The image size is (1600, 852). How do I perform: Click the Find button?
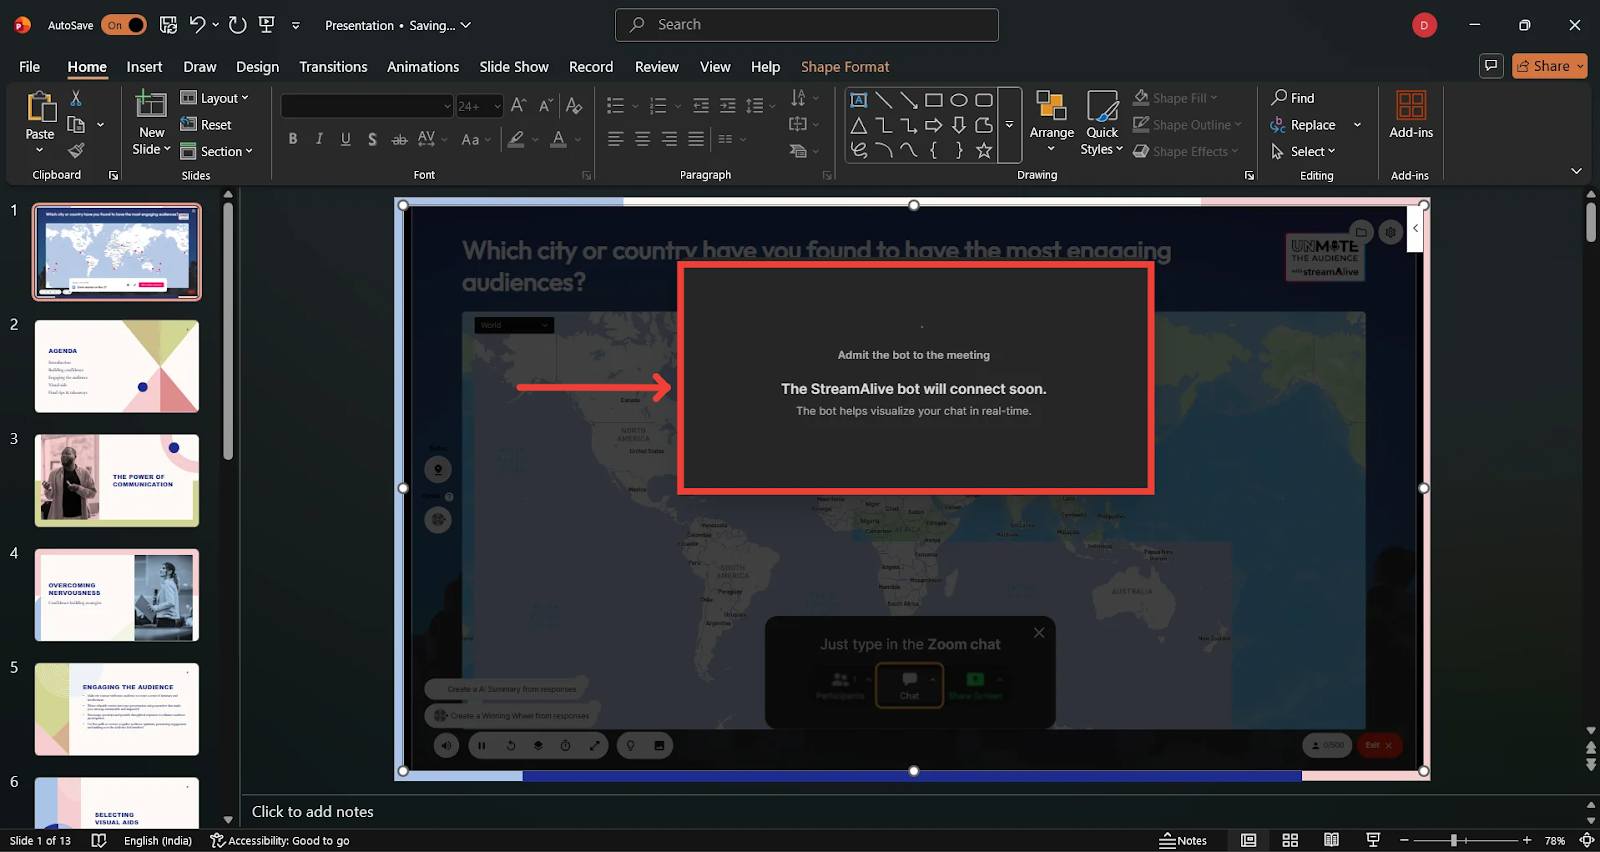click(1293, 98)
